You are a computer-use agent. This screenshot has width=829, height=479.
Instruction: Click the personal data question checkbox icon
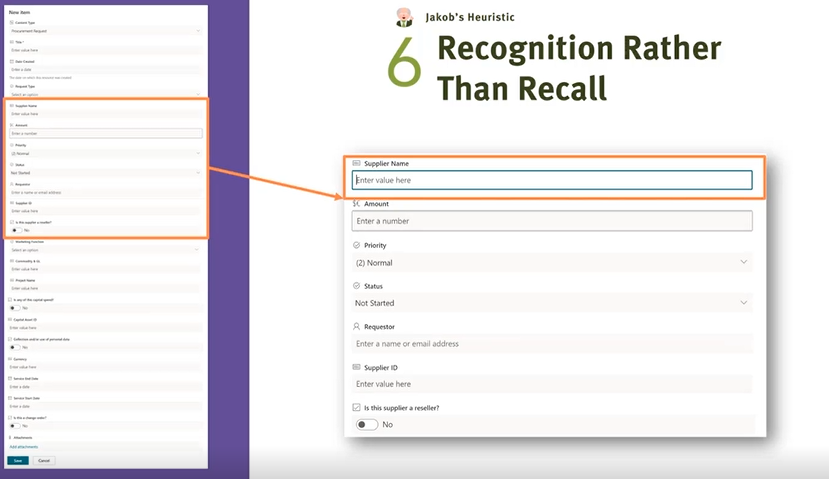(10, 339)
